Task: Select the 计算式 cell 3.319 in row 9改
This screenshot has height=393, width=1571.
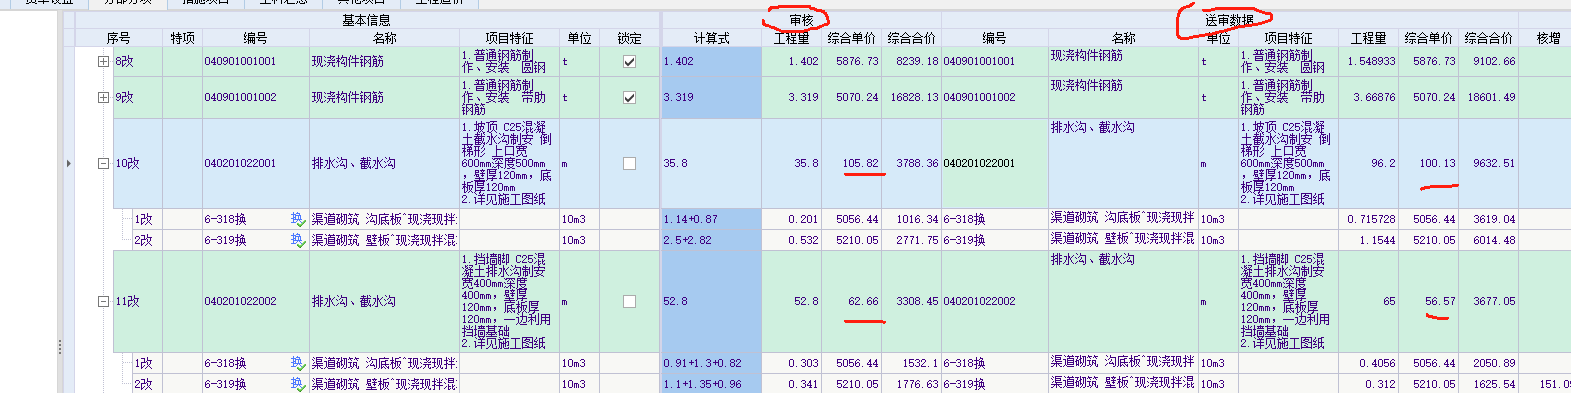Action: click(711, 97)
